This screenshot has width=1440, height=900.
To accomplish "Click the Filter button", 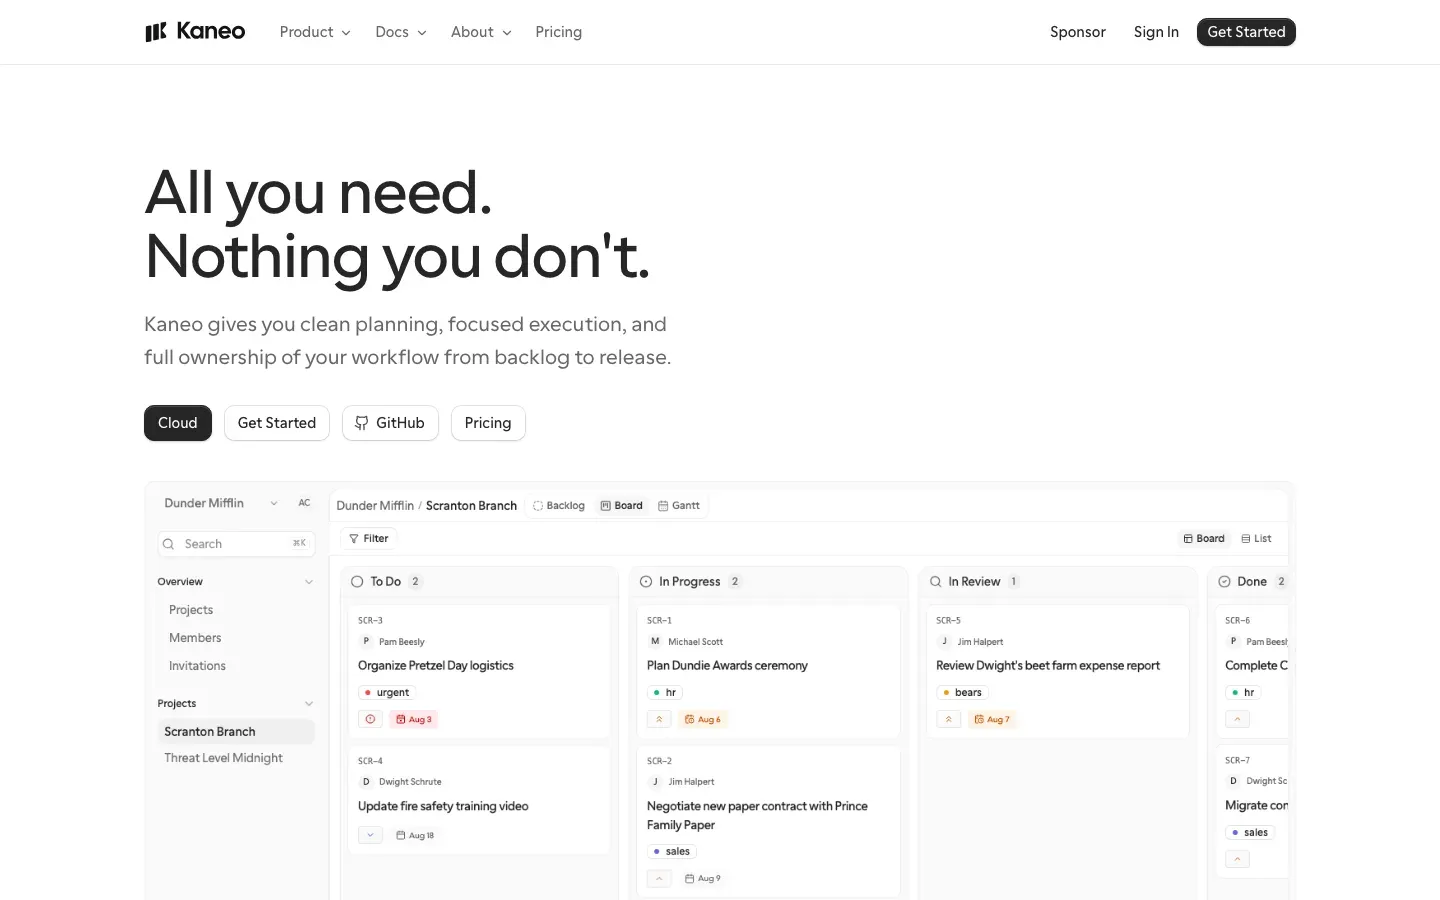I will [x=369, y=538].
